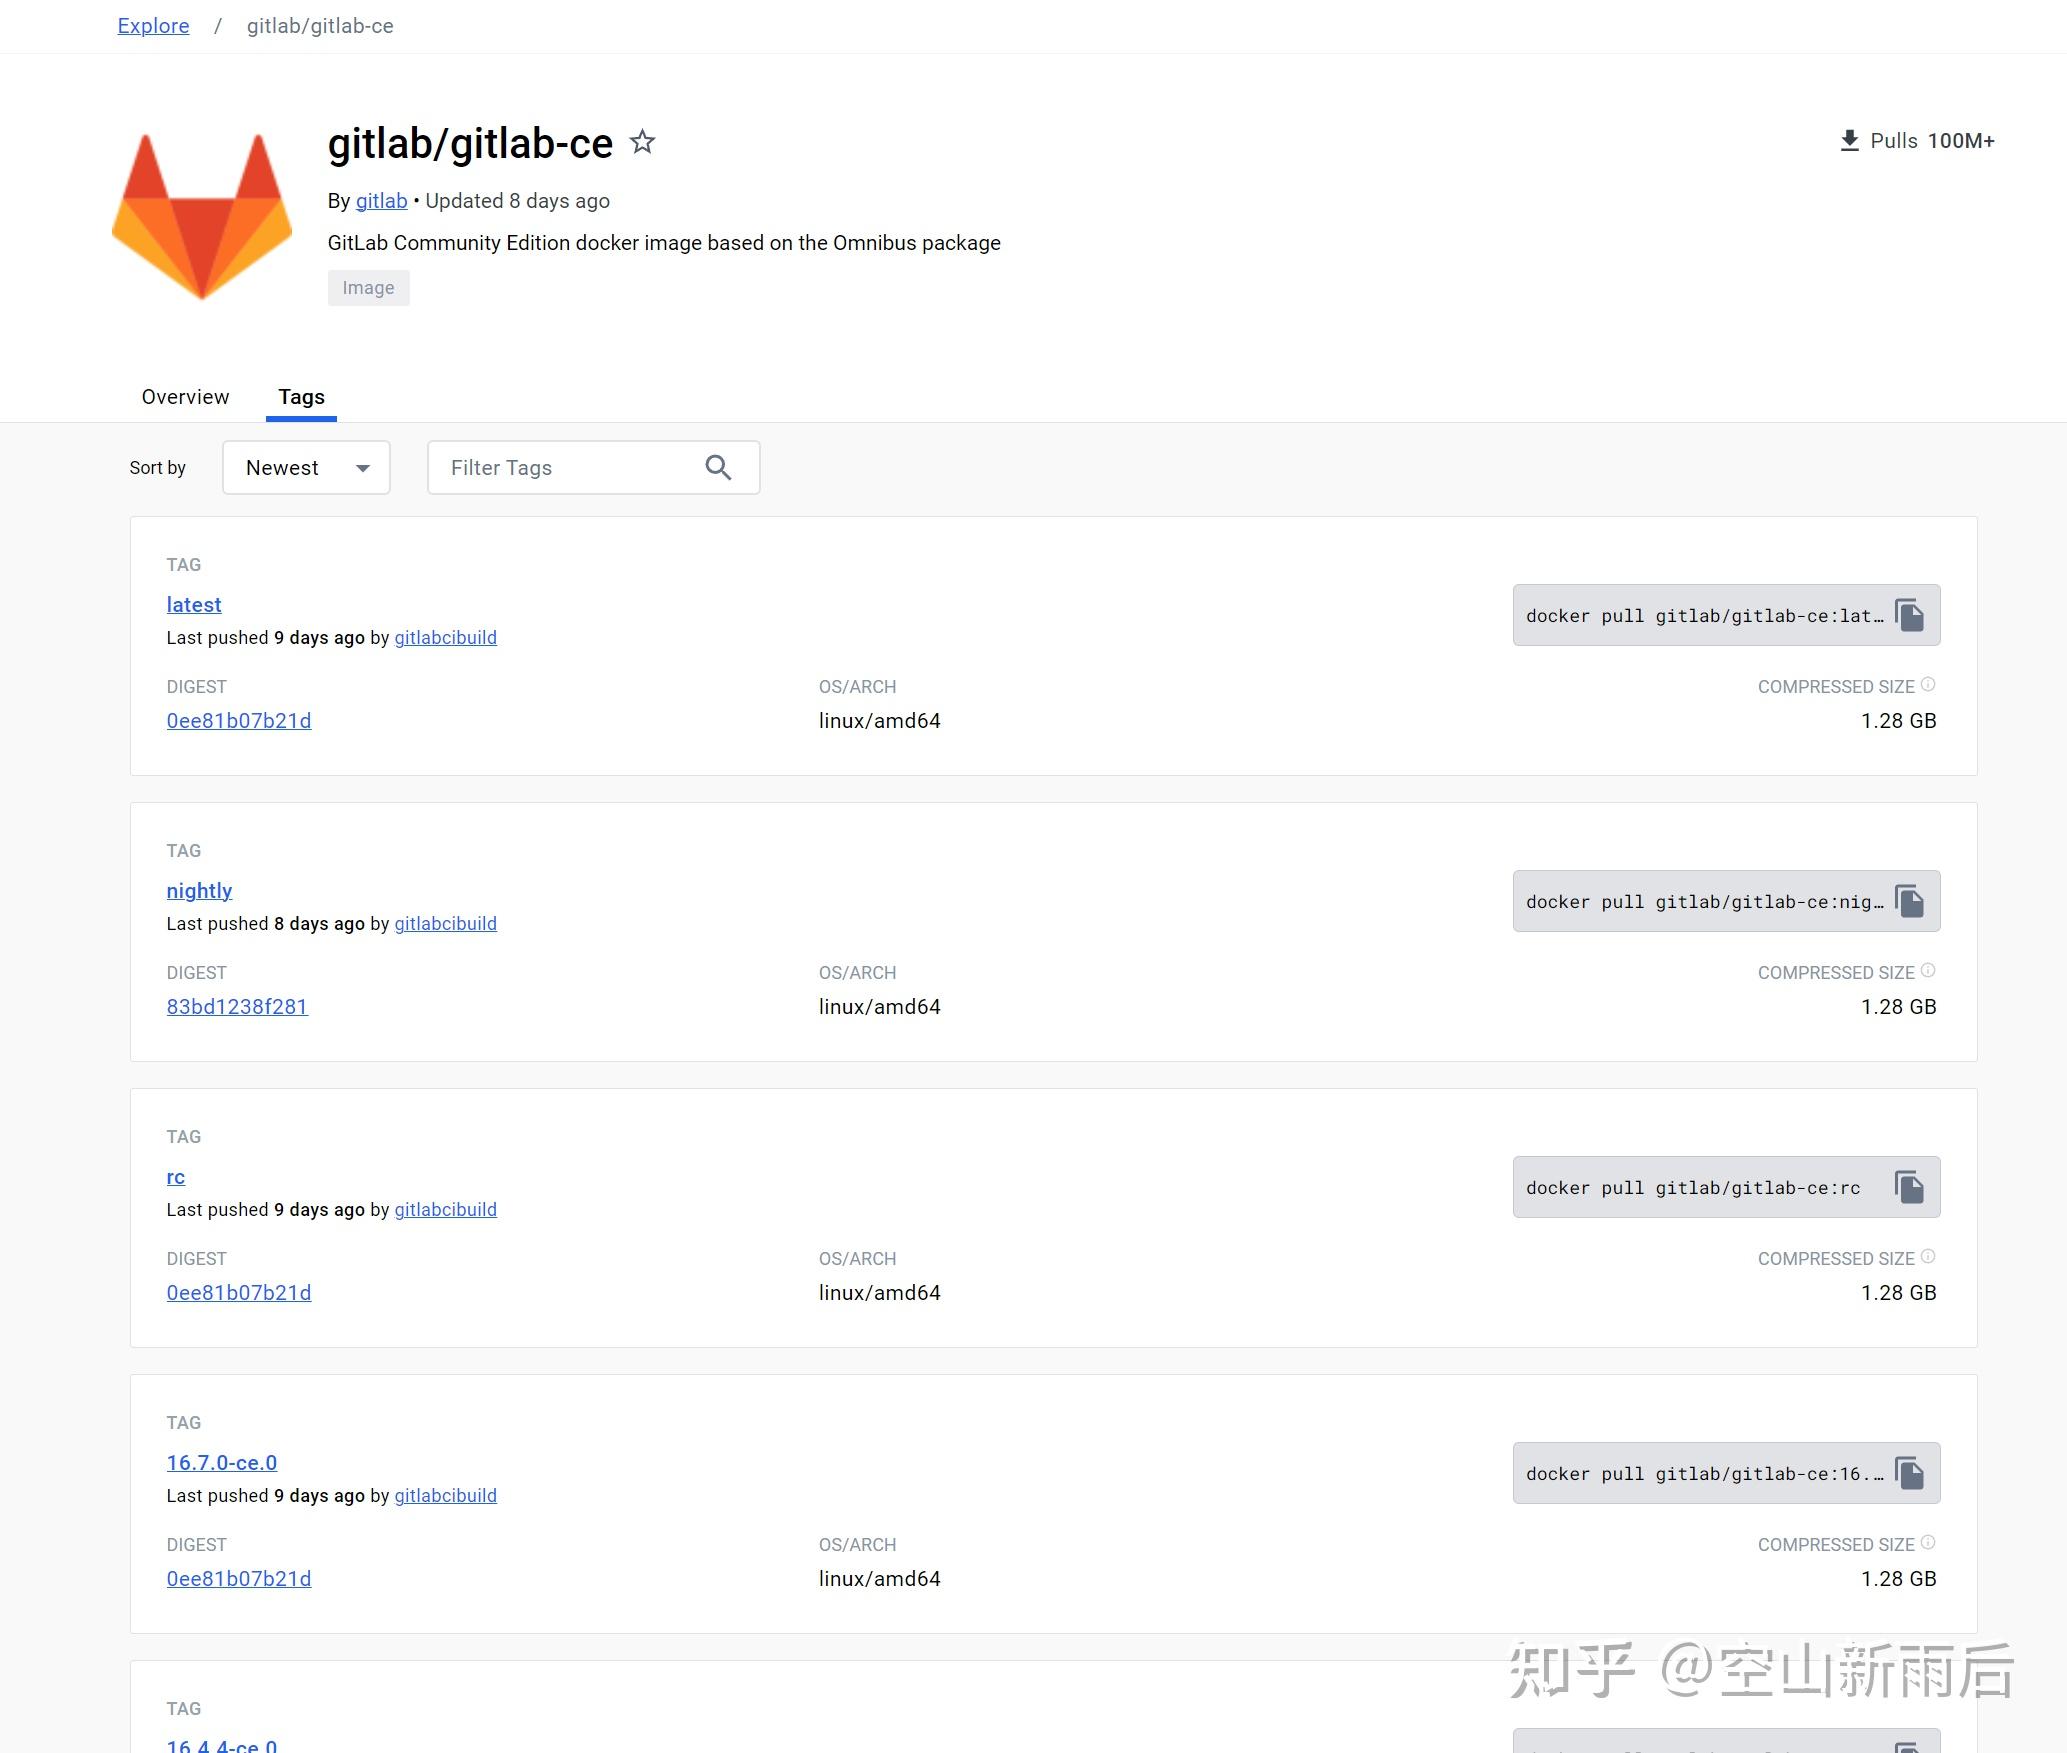Copy the docker pull latest command

1910,614
